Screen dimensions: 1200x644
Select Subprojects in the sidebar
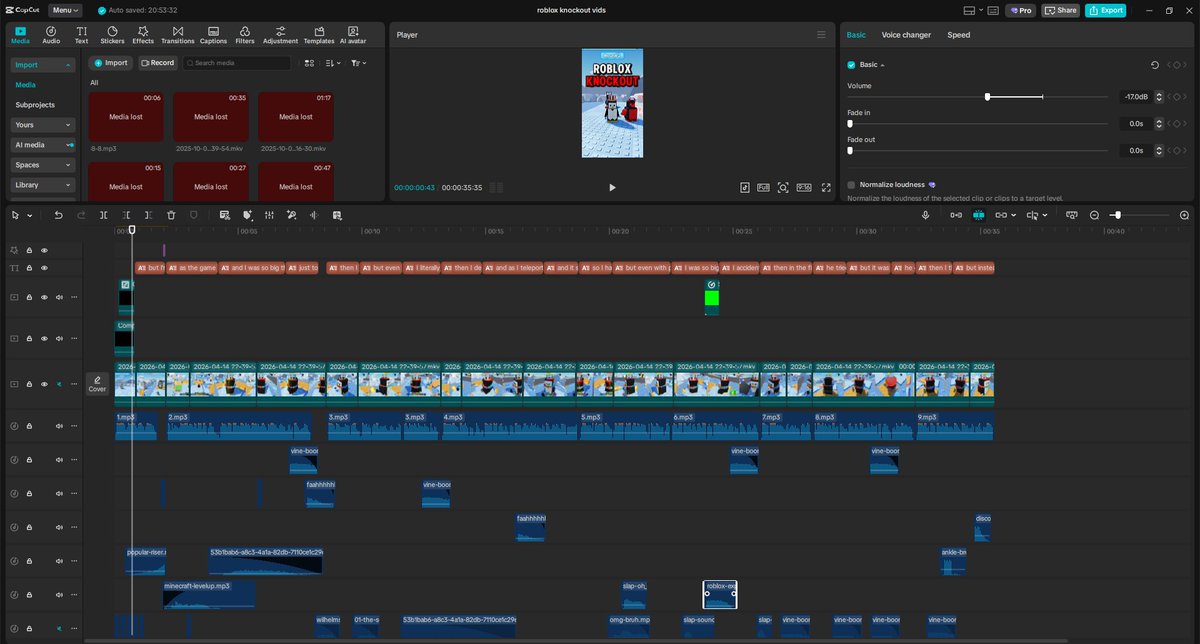tap(35, 105)
